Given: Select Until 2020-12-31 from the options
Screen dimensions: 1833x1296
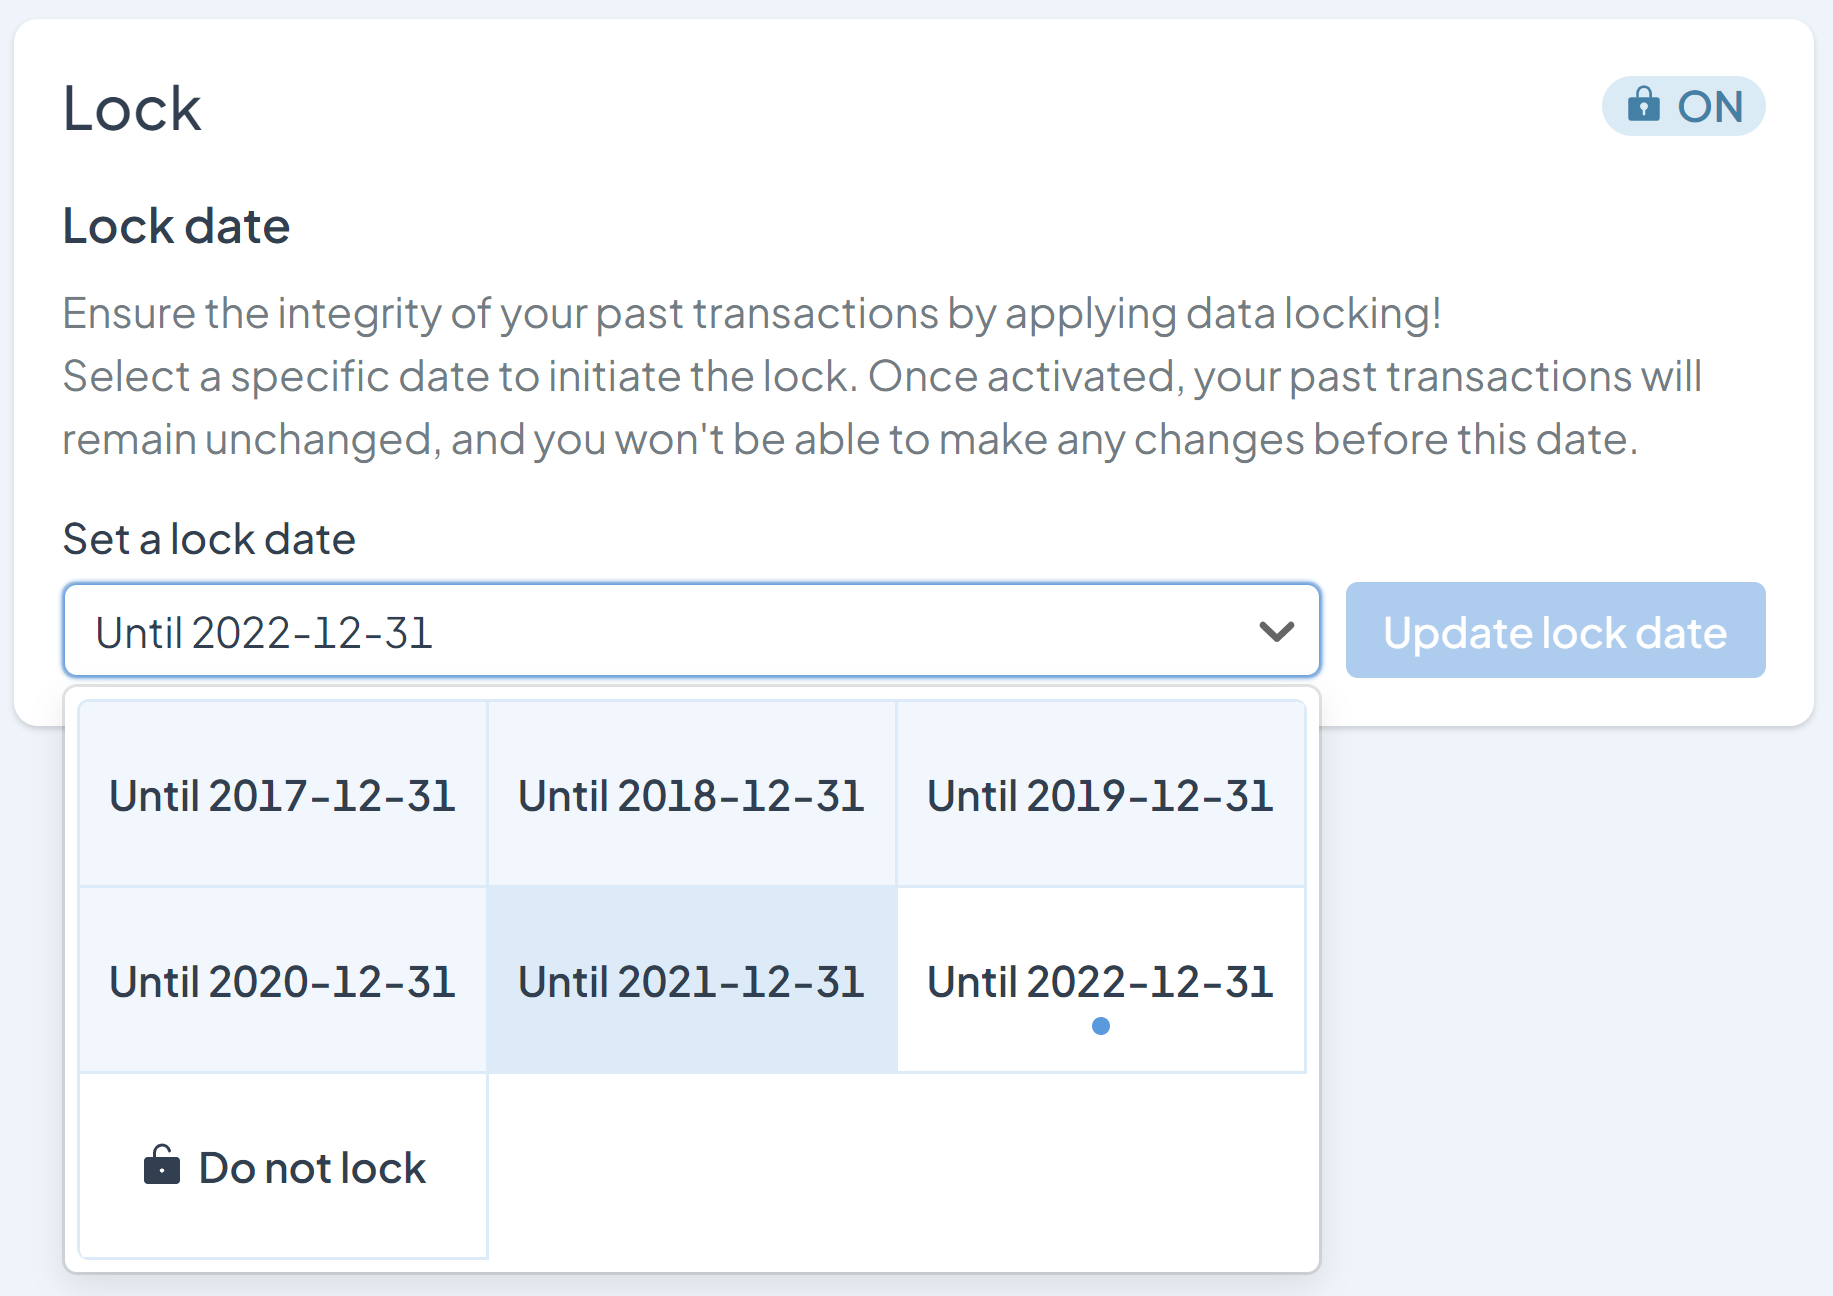Looking at the screenshot, I should [x=282, y=981].
